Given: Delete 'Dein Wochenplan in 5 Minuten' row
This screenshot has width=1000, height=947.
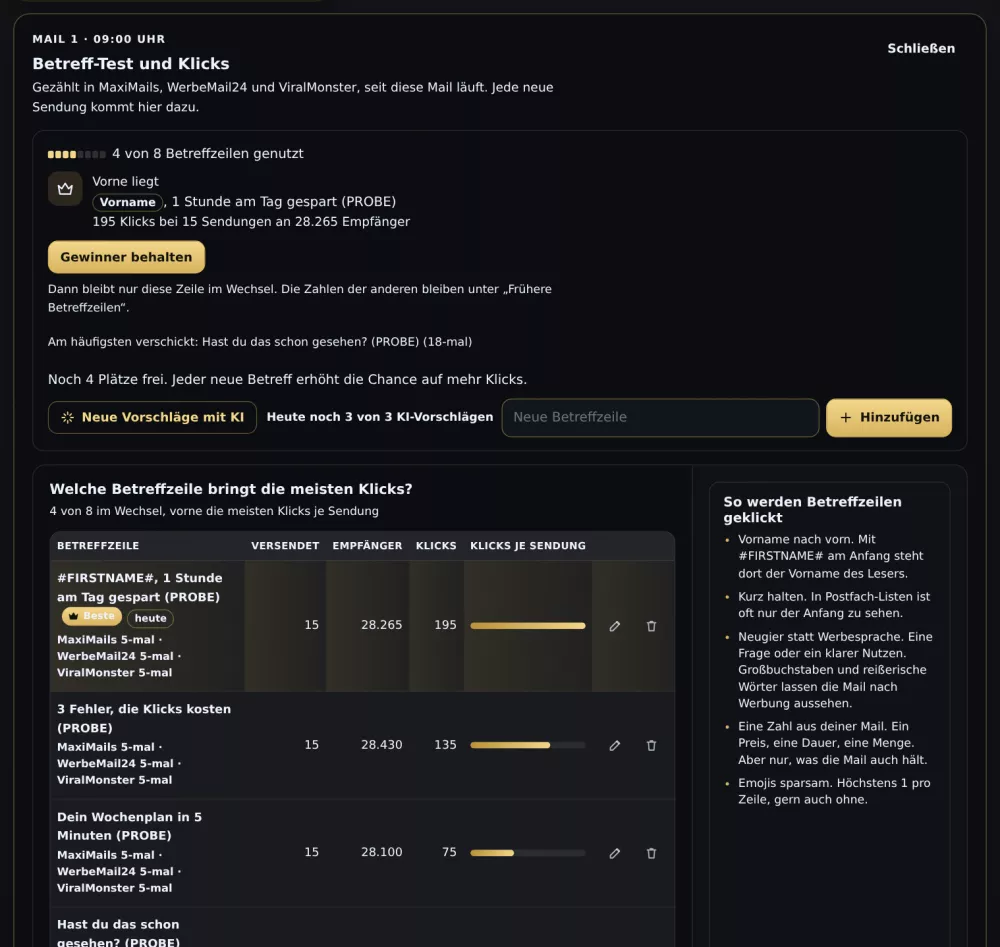Looking at the screenshot, I should [x=651, y=853].
